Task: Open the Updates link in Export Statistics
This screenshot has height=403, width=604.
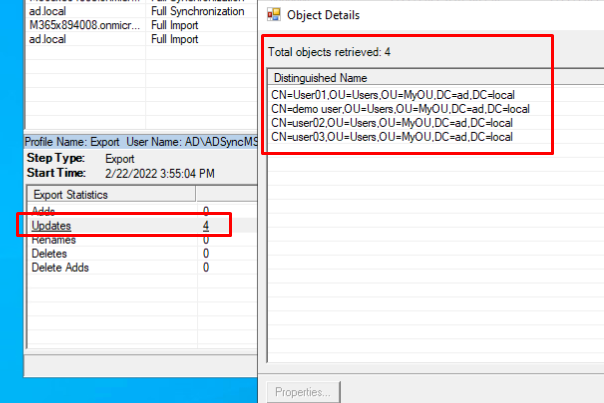Action: point(52,226)
